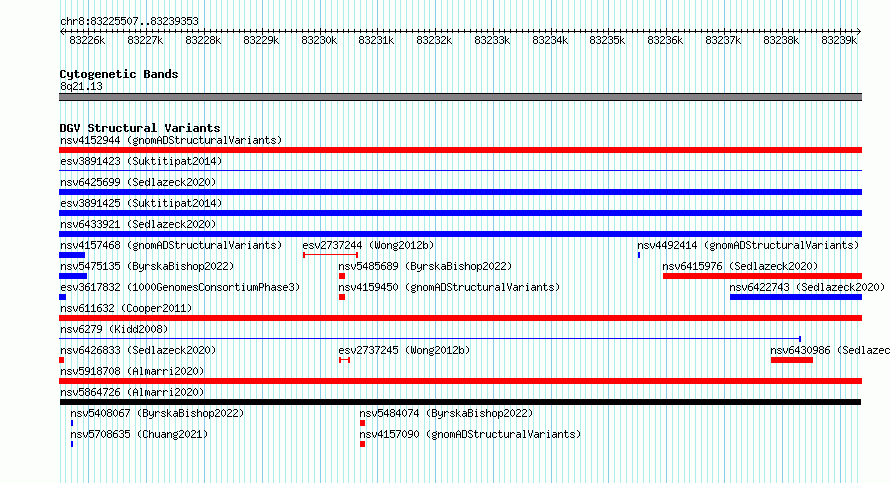
Task: Open nsv6426833 Sedlazeck2020 label
Action: (x=138, y=350)
